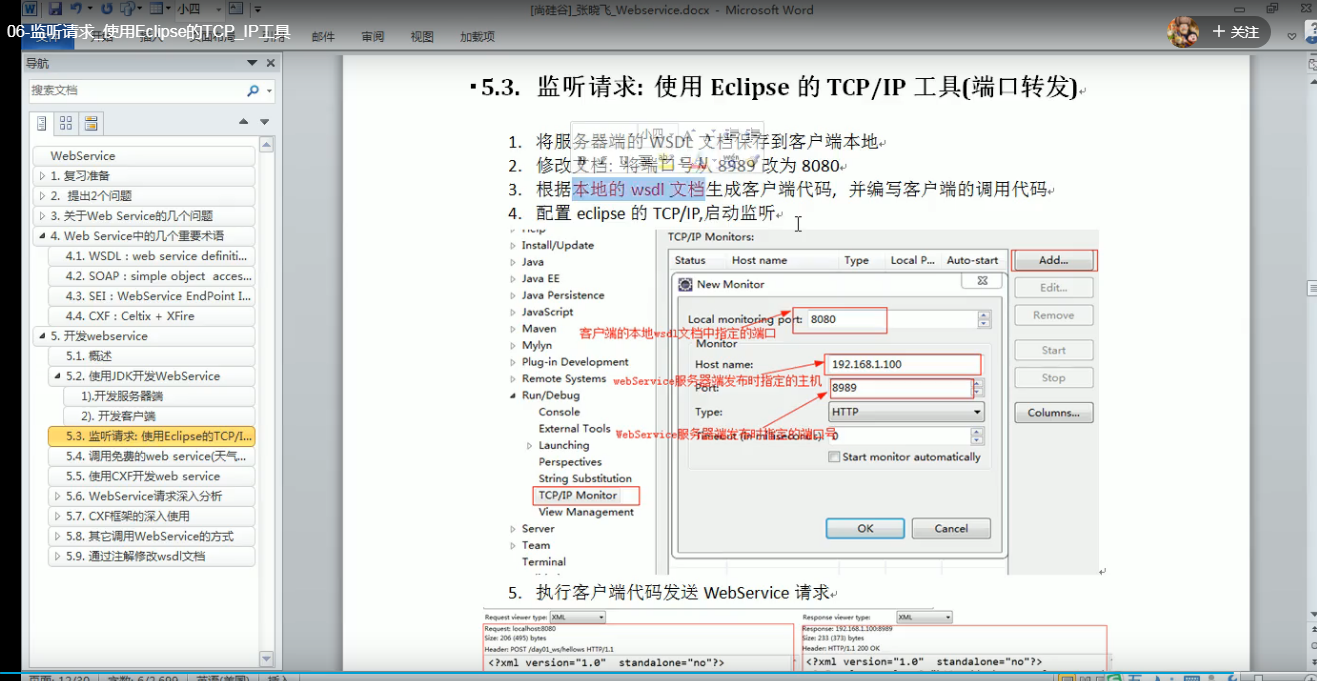Screen dimensions: 1317x681
Task: Click line 4 配置 eclipse 的 TCP/IP,启动监听
Action: 655,213
